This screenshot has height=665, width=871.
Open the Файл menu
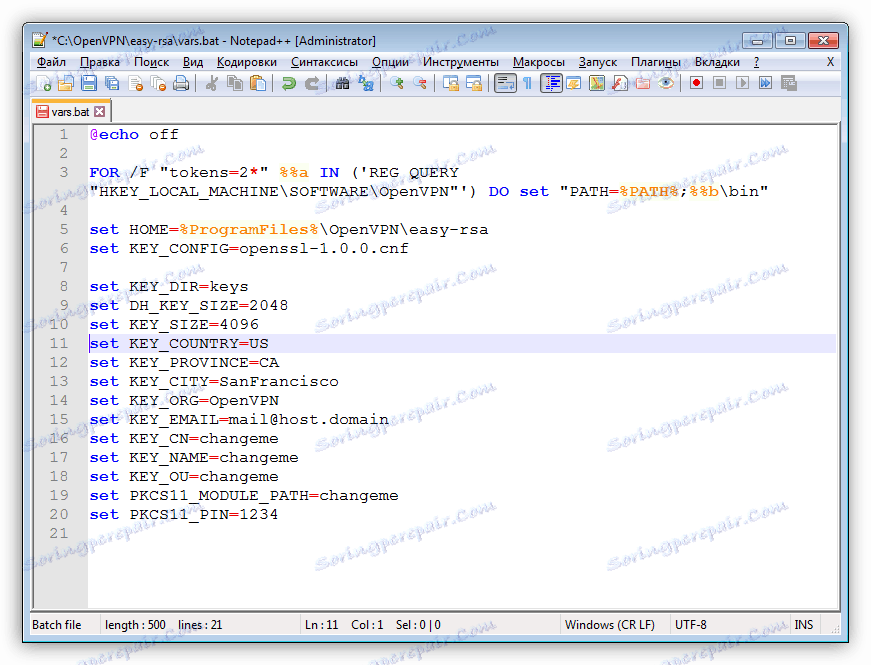51,62
